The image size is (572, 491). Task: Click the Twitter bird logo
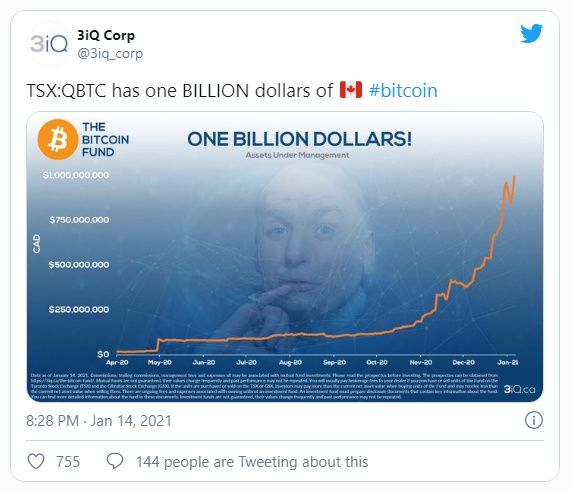(x=532, y=34)
